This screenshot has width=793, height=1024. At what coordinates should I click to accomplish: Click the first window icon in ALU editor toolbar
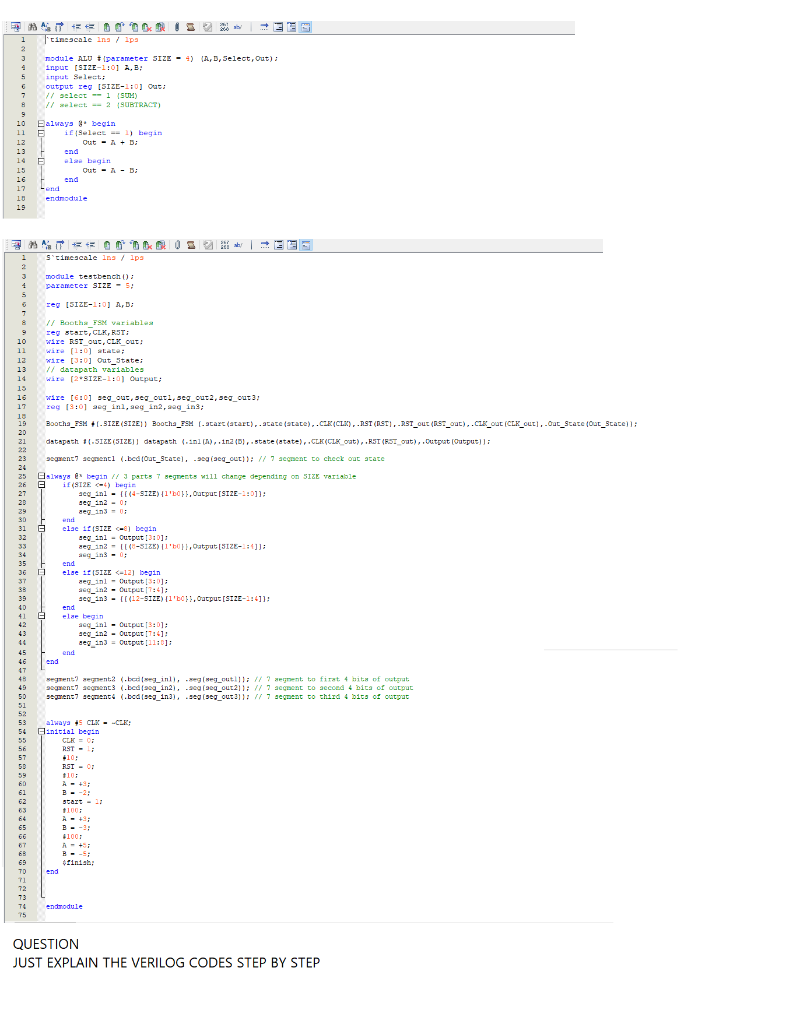278,27
